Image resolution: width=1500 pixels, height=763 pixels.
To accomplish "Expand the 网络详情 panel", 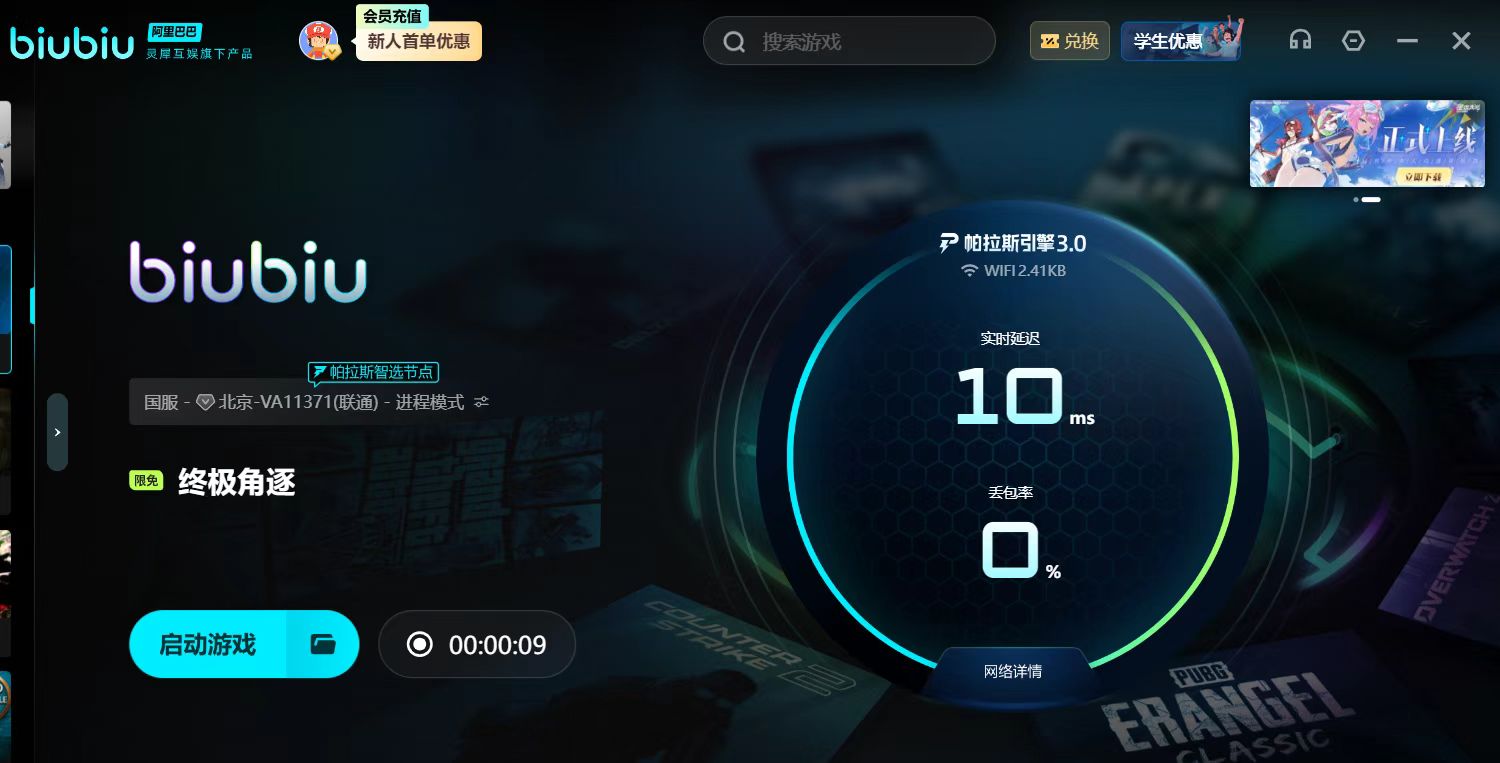I will pos(1013,671).
